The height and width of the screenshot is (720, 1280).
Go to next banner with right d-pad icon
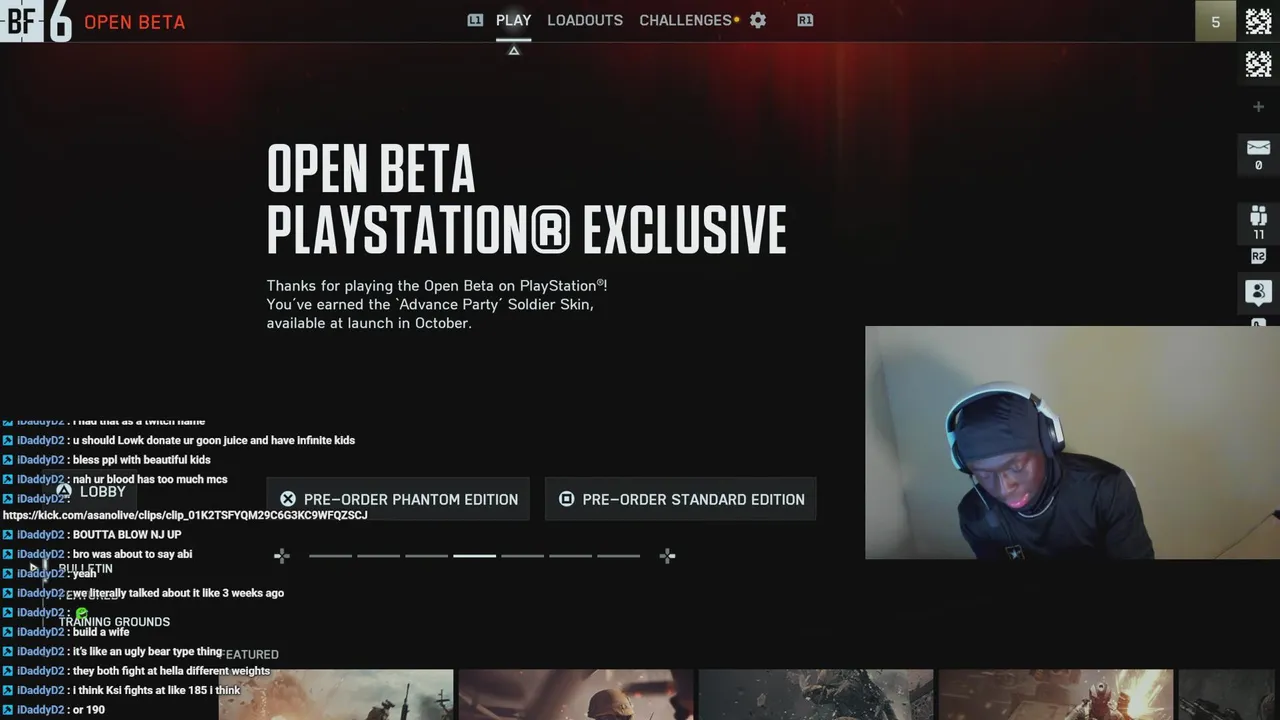[668, 556]
